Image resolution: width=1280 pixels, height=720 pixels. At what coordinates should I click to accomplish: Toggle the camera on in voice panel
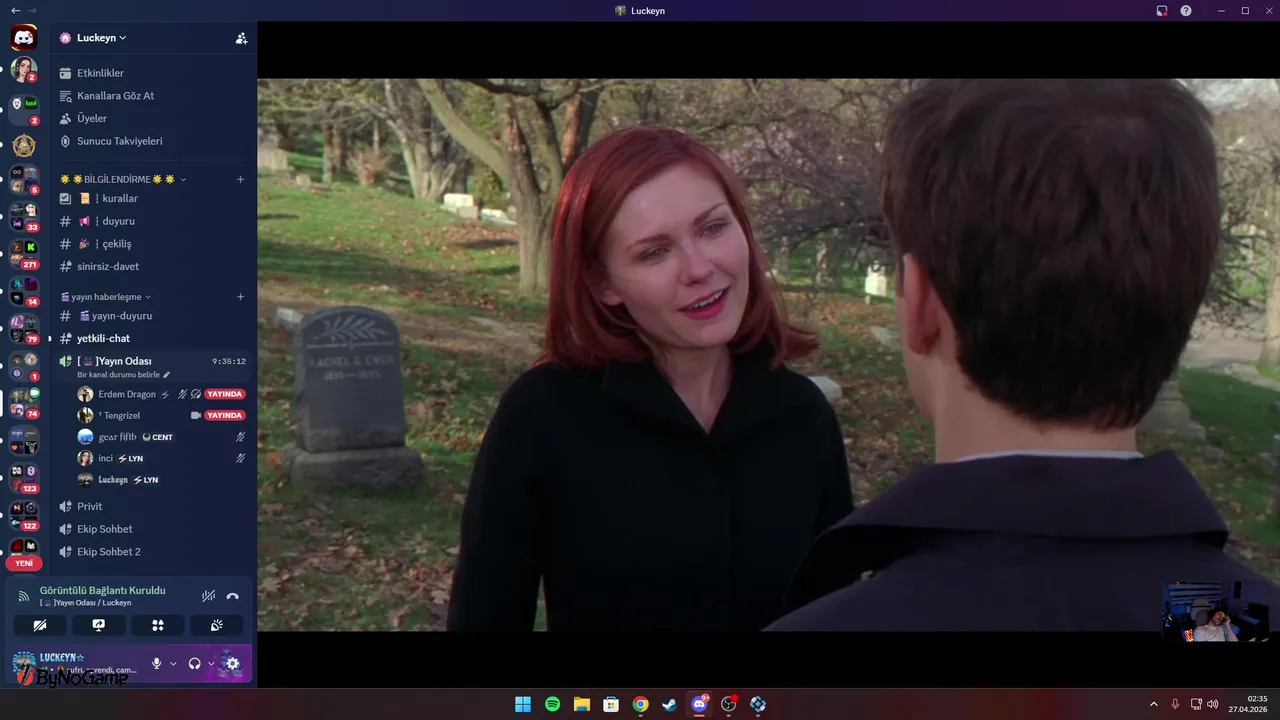(x=40, y=625)
